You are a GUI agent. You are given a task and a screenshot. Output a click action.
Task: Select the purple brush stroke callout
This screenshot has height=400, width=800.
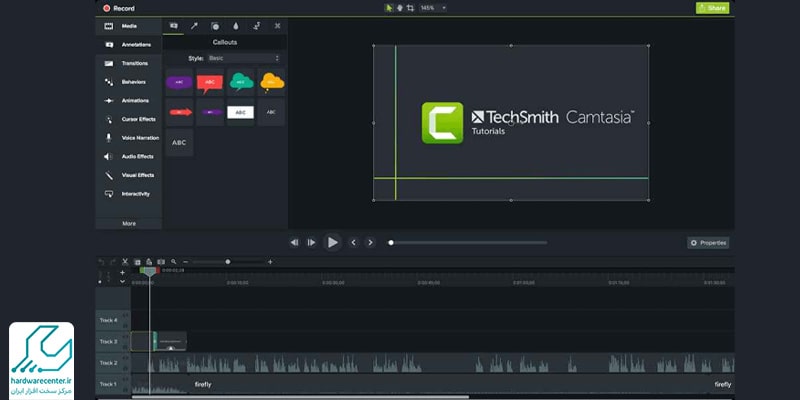coord(210,112)
